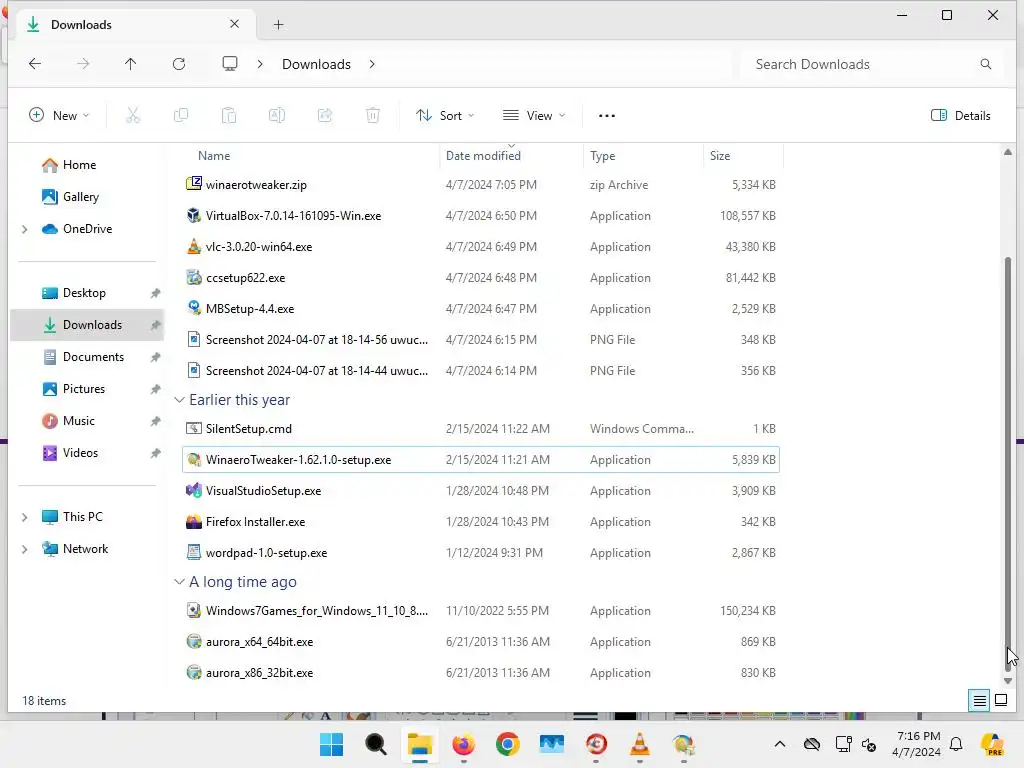This screenshot has width=1024, height=768.
Task: Open notifications bell in taskbar
Action: tap(956, 744)
